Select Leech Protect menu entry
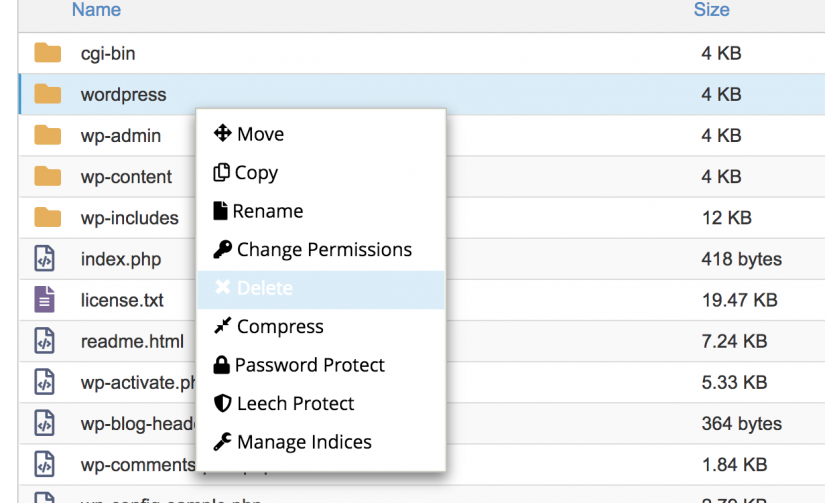The image size is (825, 503). pyautogui.click(x=321, y=403)
